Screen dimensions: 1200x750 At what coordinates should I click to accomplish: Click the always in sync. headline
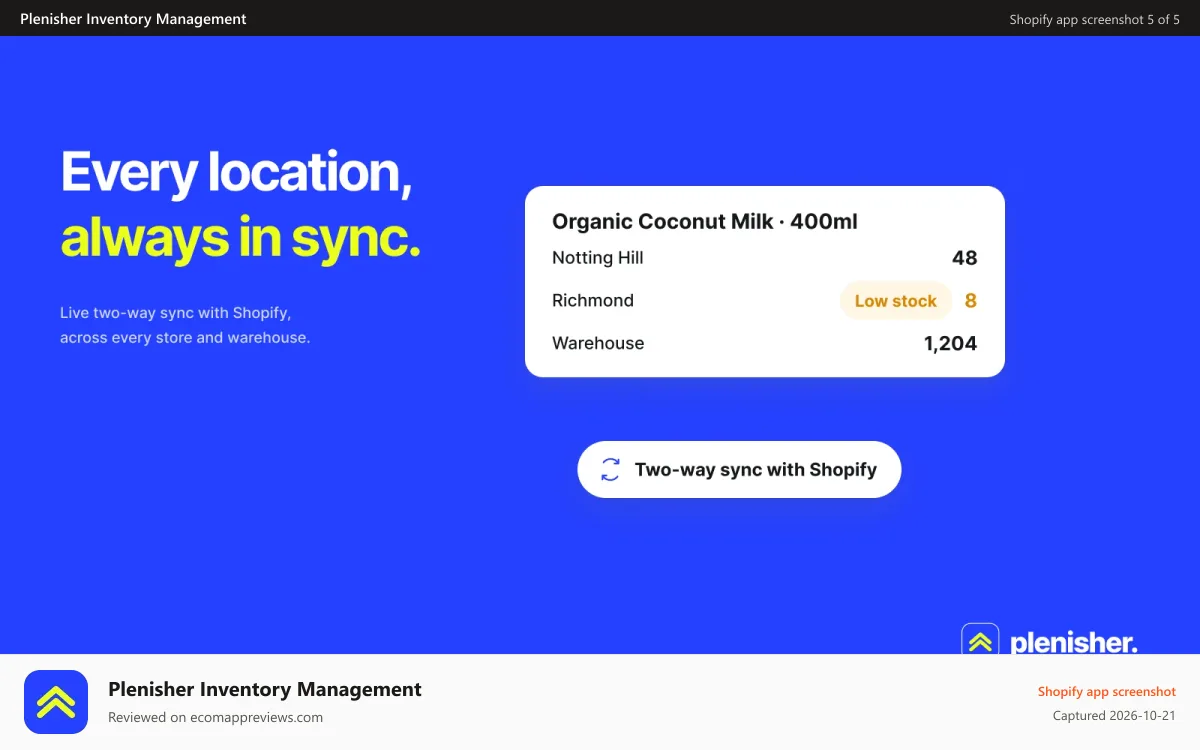[x=240, y=238]
